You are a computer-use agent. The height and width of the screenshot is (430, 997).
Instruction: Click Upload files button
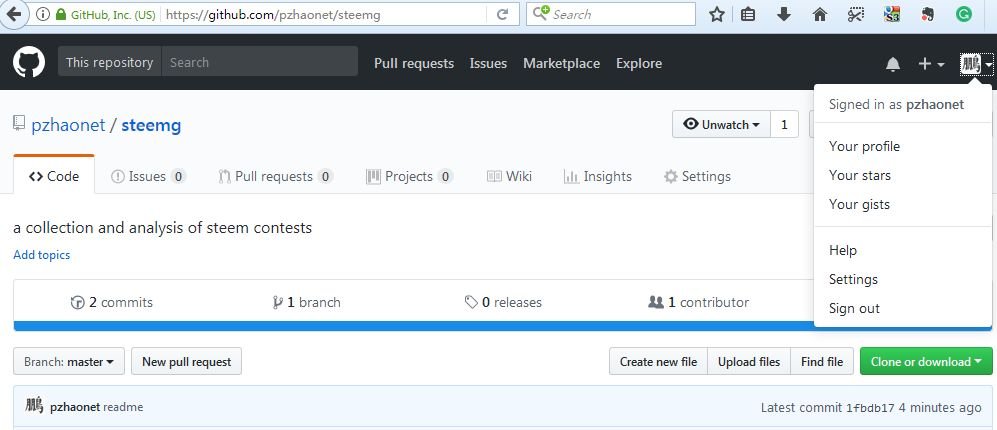(749, 361)
